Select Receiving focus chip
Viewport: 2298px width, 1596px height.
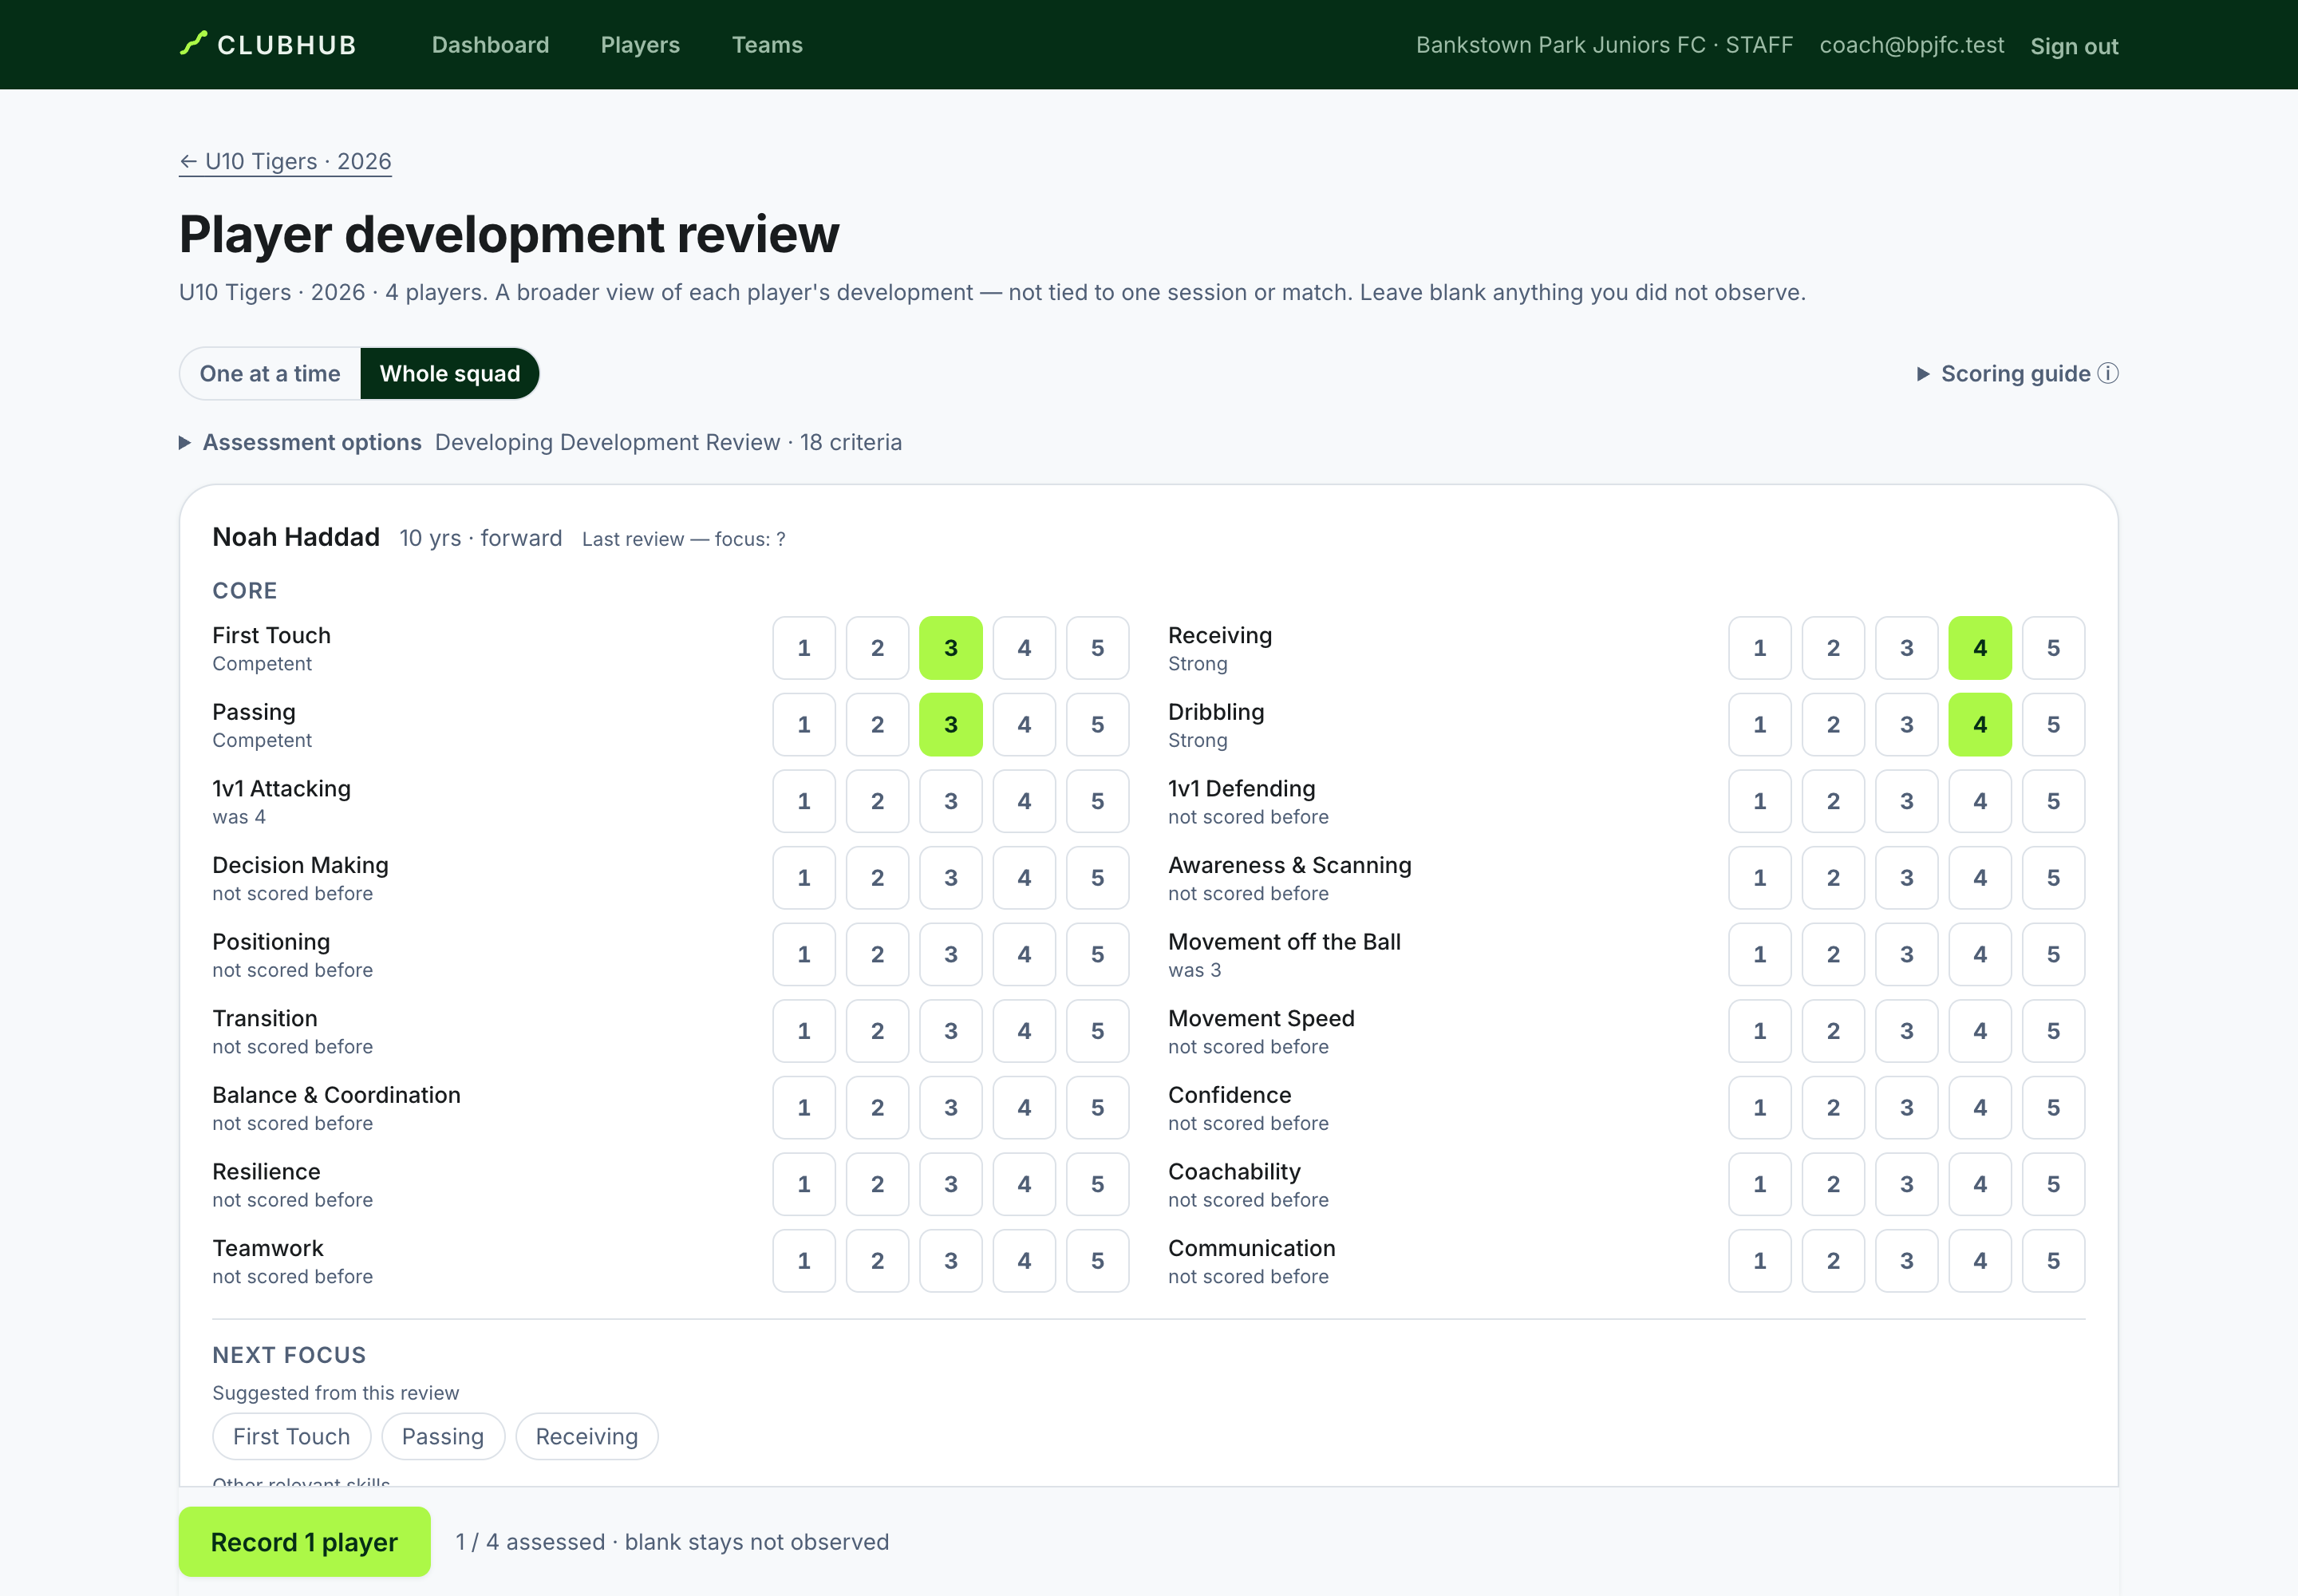click(587, 1436)
